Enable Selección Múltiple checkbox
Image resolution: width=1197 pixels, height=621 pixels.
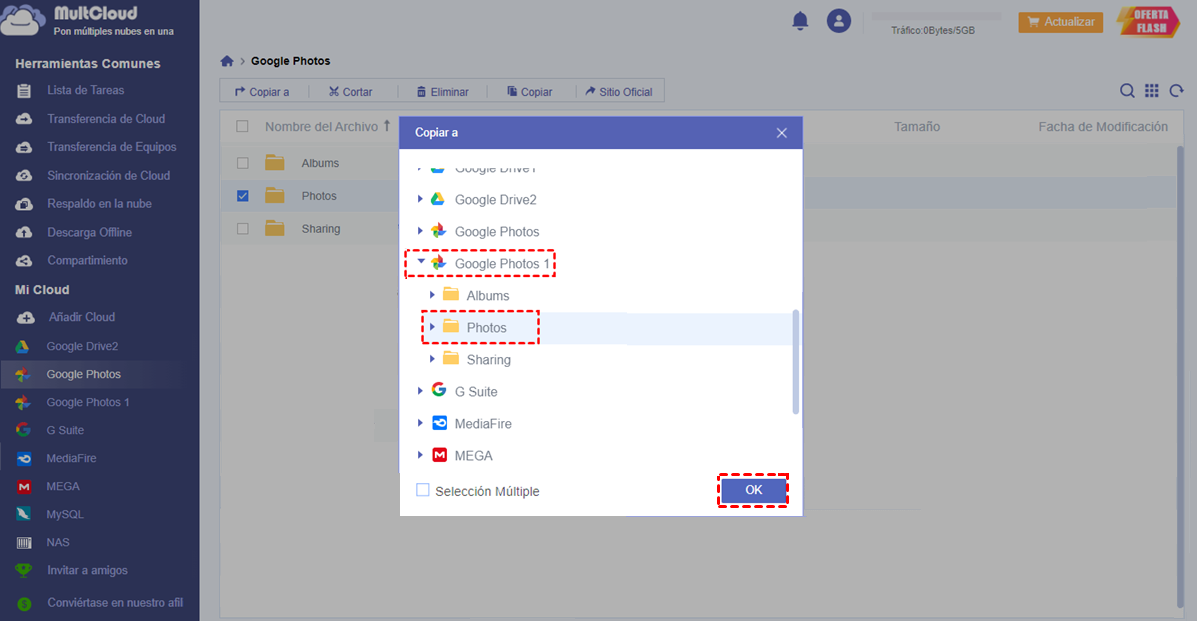(422, 490)
